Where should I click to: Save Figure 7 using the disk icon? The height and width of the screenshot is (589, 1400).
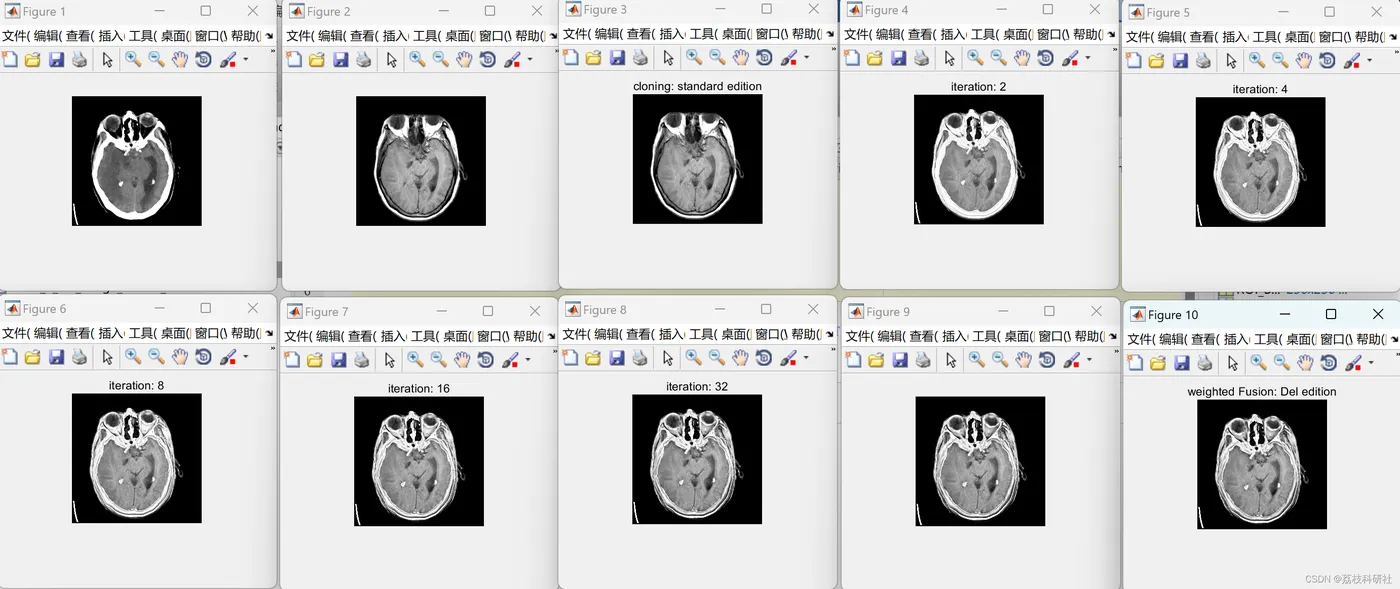(x=338, y=359)
